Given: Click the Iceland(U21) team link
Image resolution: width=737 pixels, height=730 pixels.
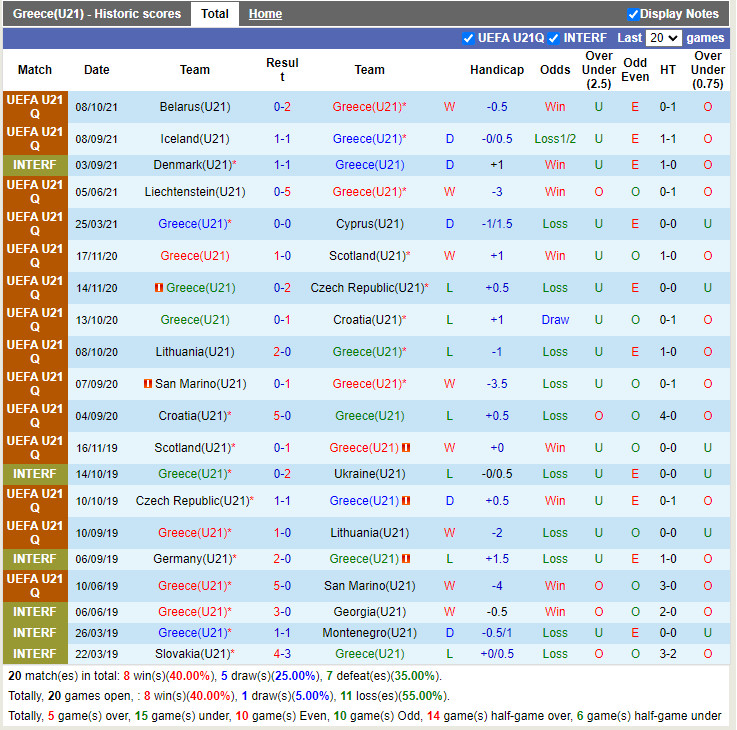Looking at the screenshot, I should (194, 139).
